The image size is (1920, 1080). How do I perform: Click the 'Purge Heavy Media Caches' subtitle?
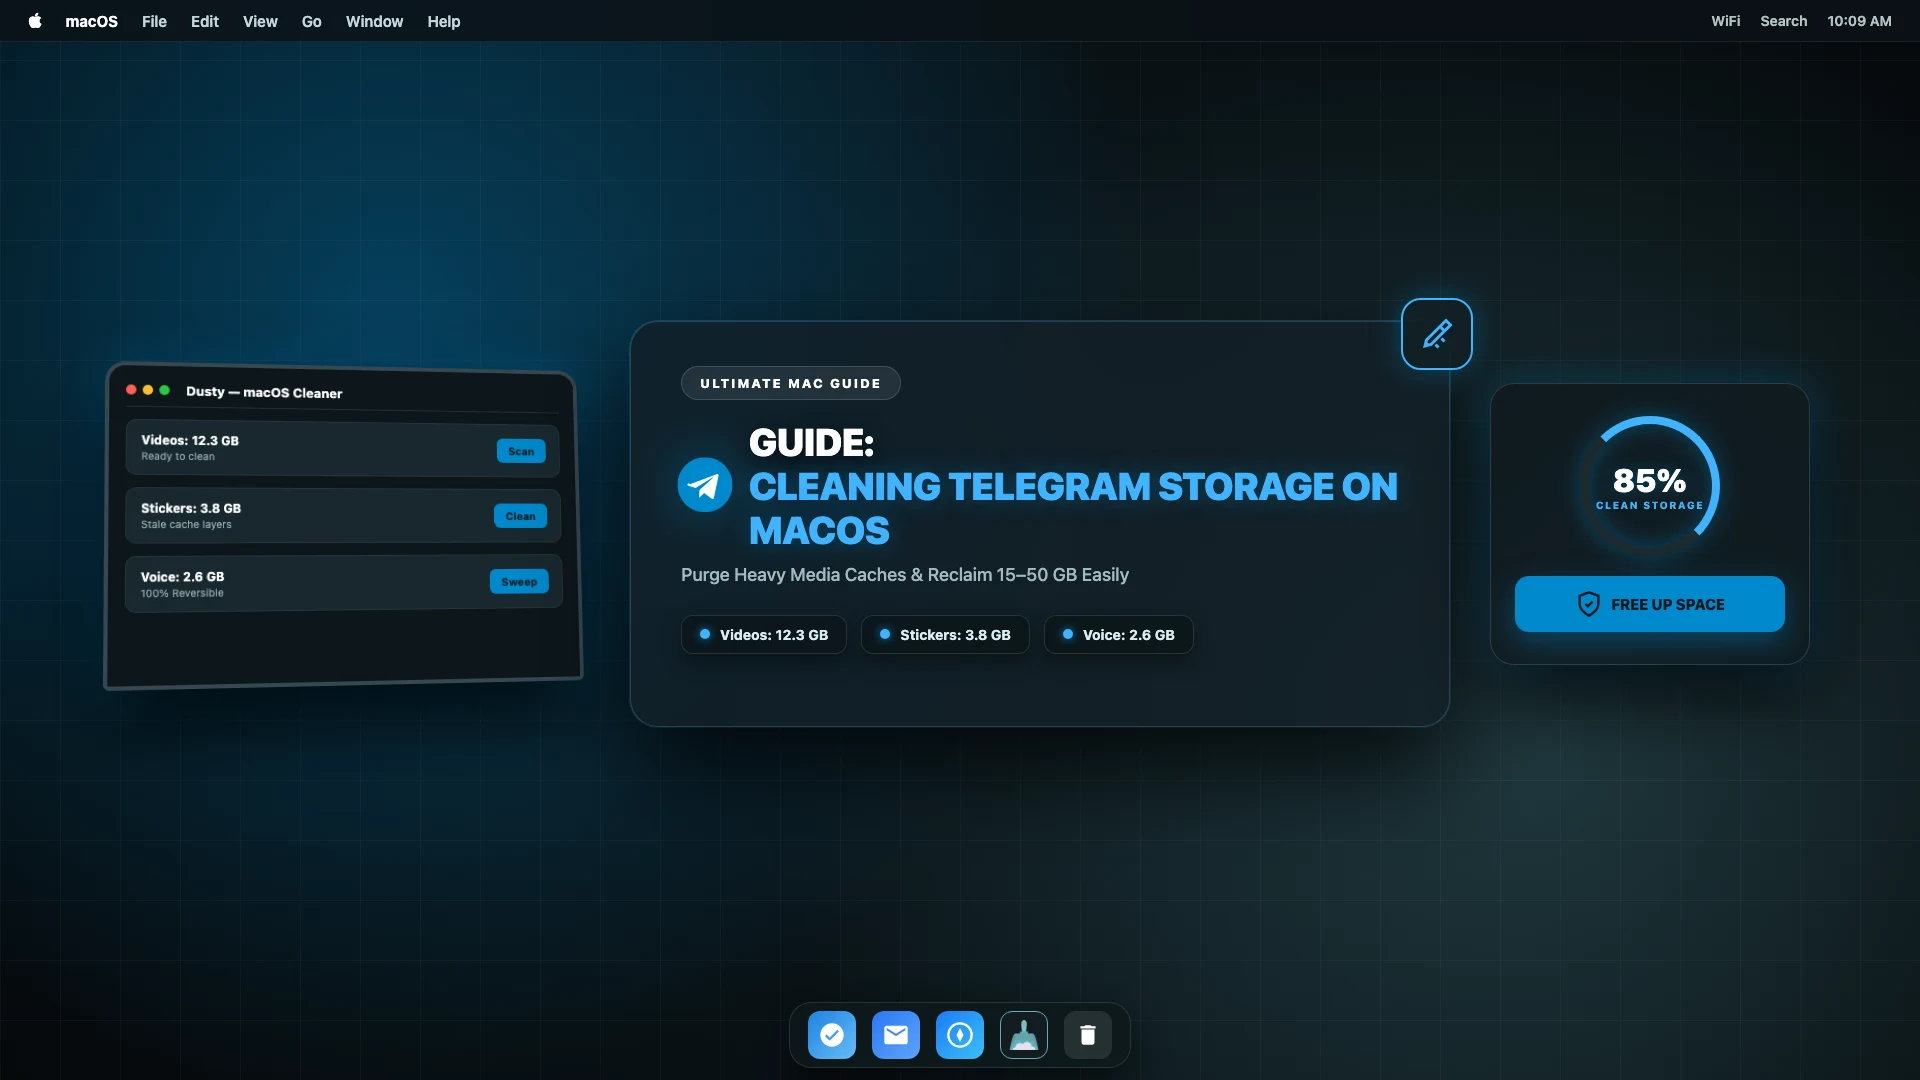tap(905, 575)
